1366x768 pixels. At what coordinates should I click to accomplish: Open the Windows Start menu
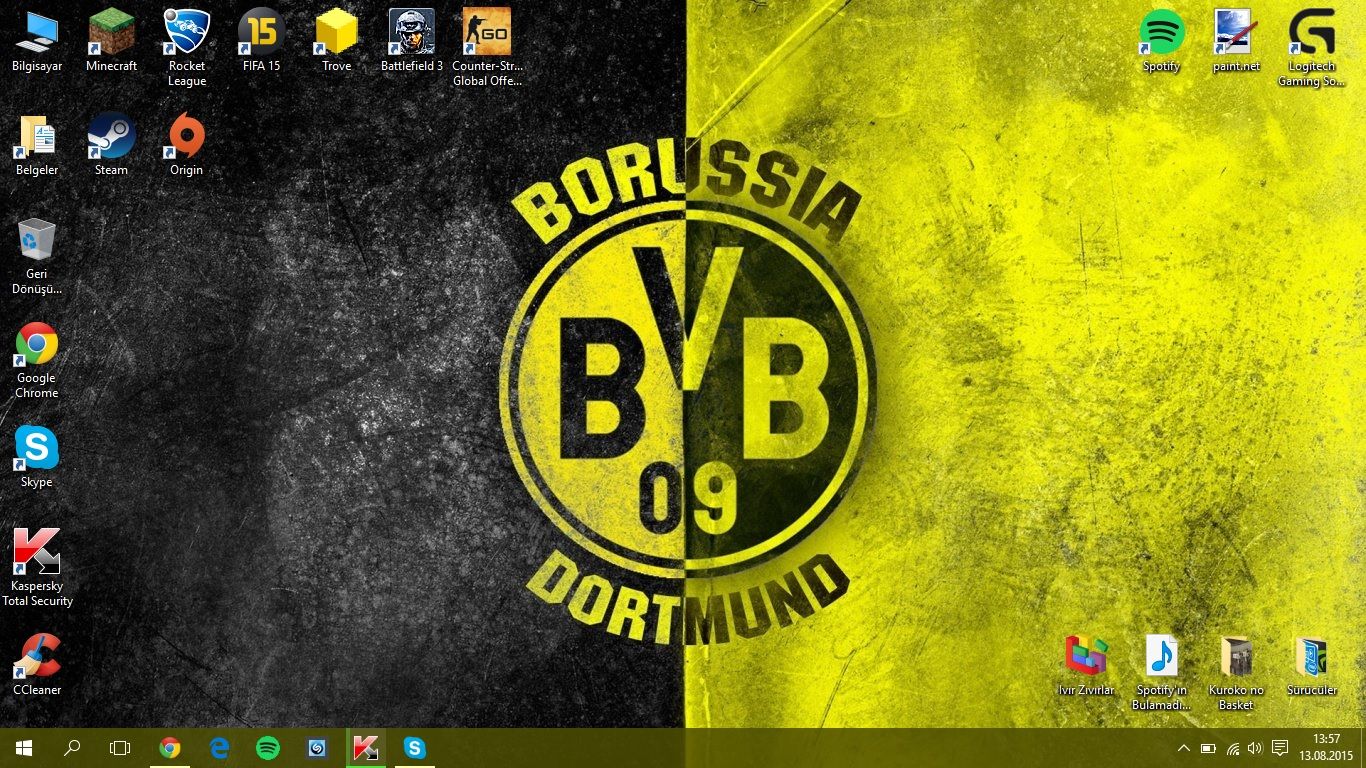24,748
